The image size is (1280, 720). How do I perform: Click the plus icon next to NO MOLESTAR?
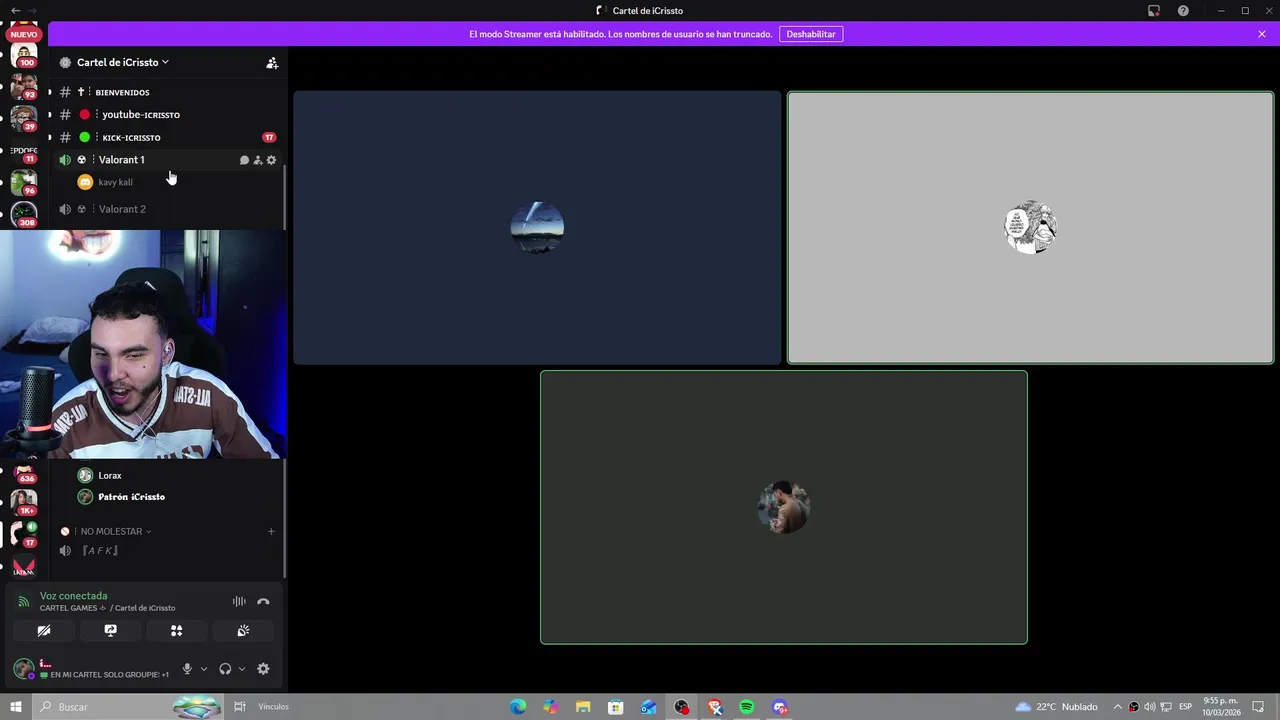pos(271,531)
